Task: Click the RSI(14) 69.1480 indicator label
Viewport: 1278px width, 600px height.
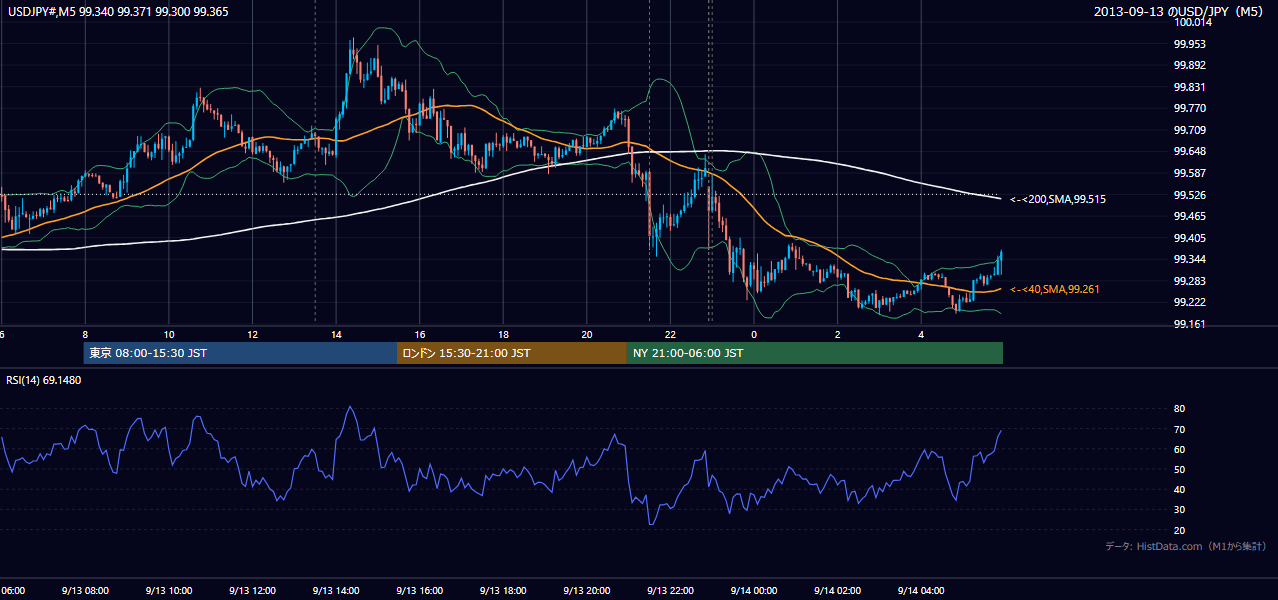Action: 44,380
